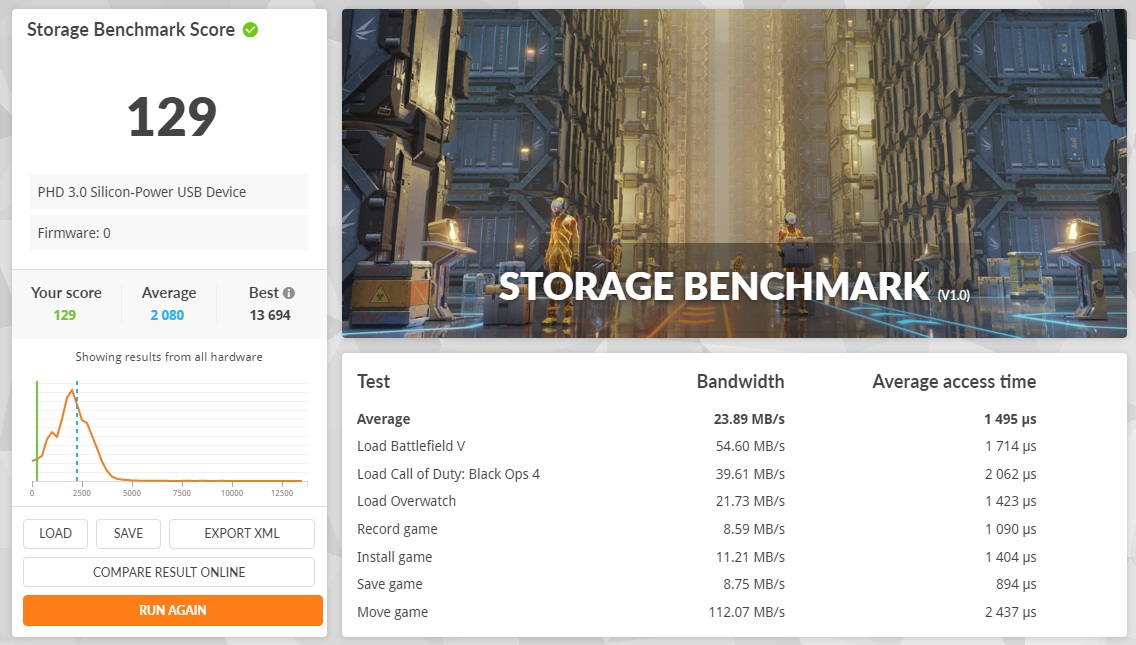The image size is (1136, 645).
Task: Open Compare Result Online
Action: [169, 572]
